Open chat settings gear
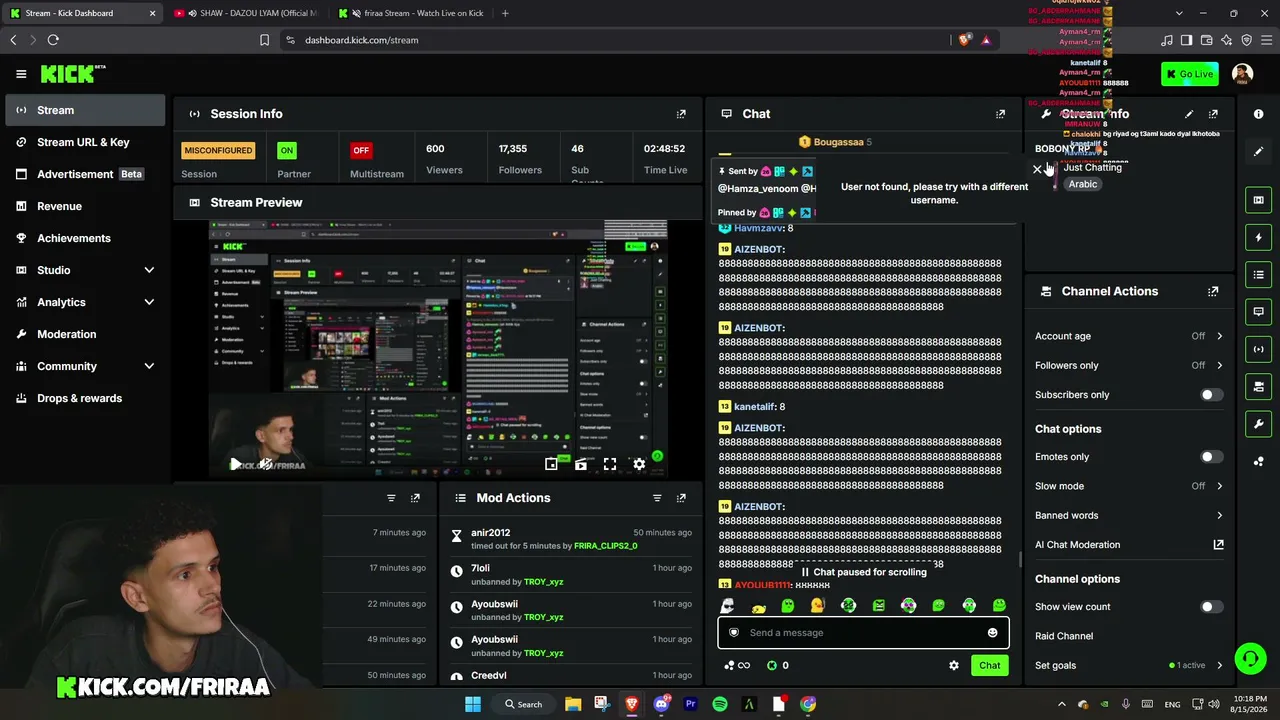This screenshot has width=1280, height=720. 954,666
